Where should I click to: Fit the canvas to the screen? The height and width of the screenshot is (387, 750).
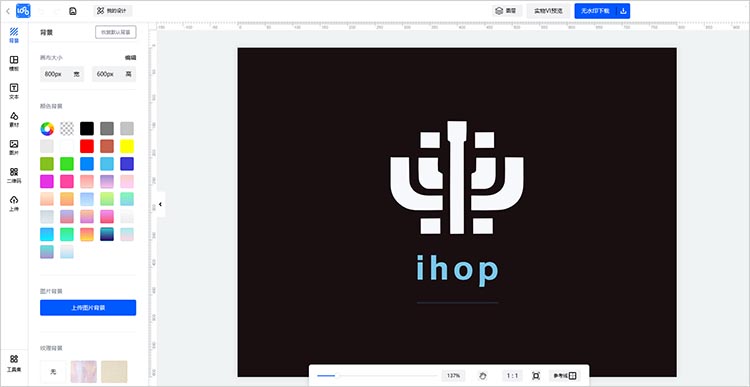click(x=536, y=376)
